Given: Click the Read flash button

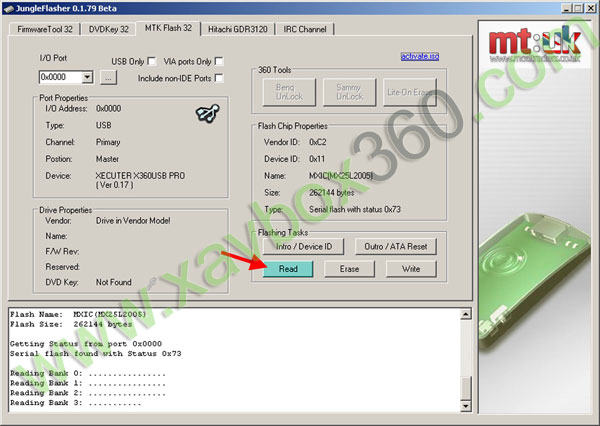Looking at the screenshot, I should tap(288, 269).
